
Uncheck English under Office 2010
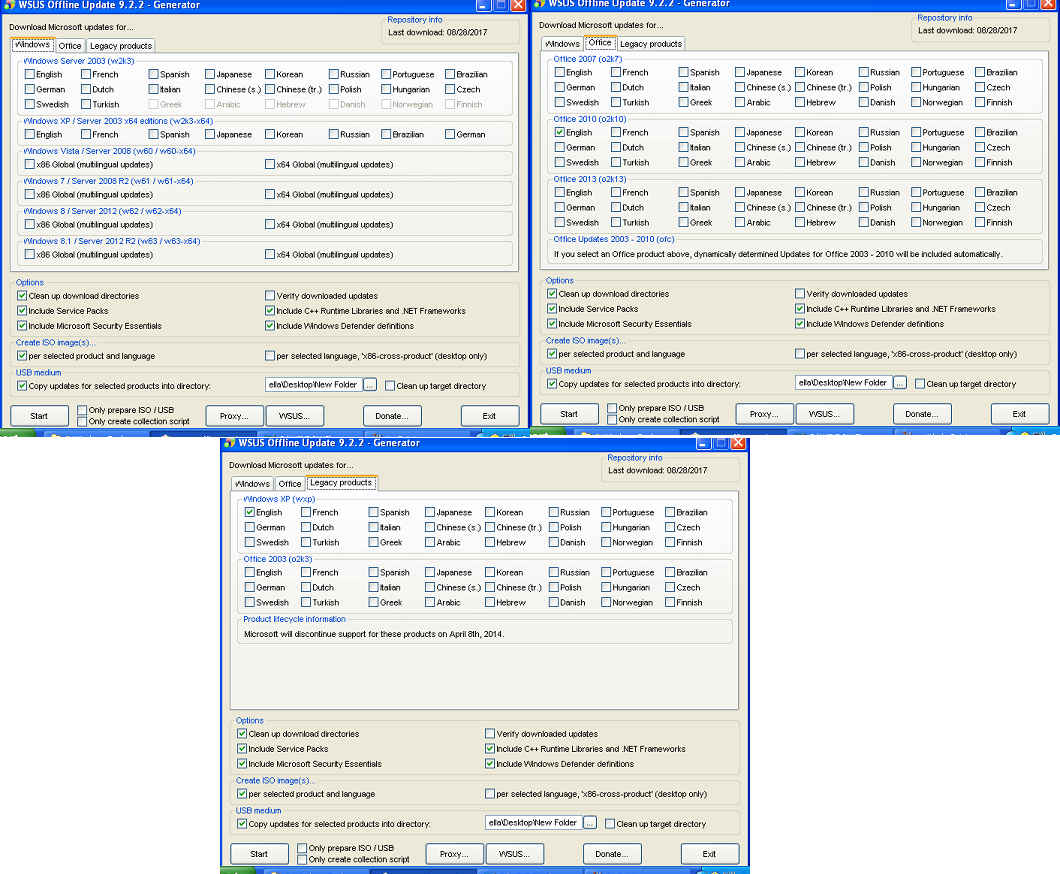[x=560, y=132]
